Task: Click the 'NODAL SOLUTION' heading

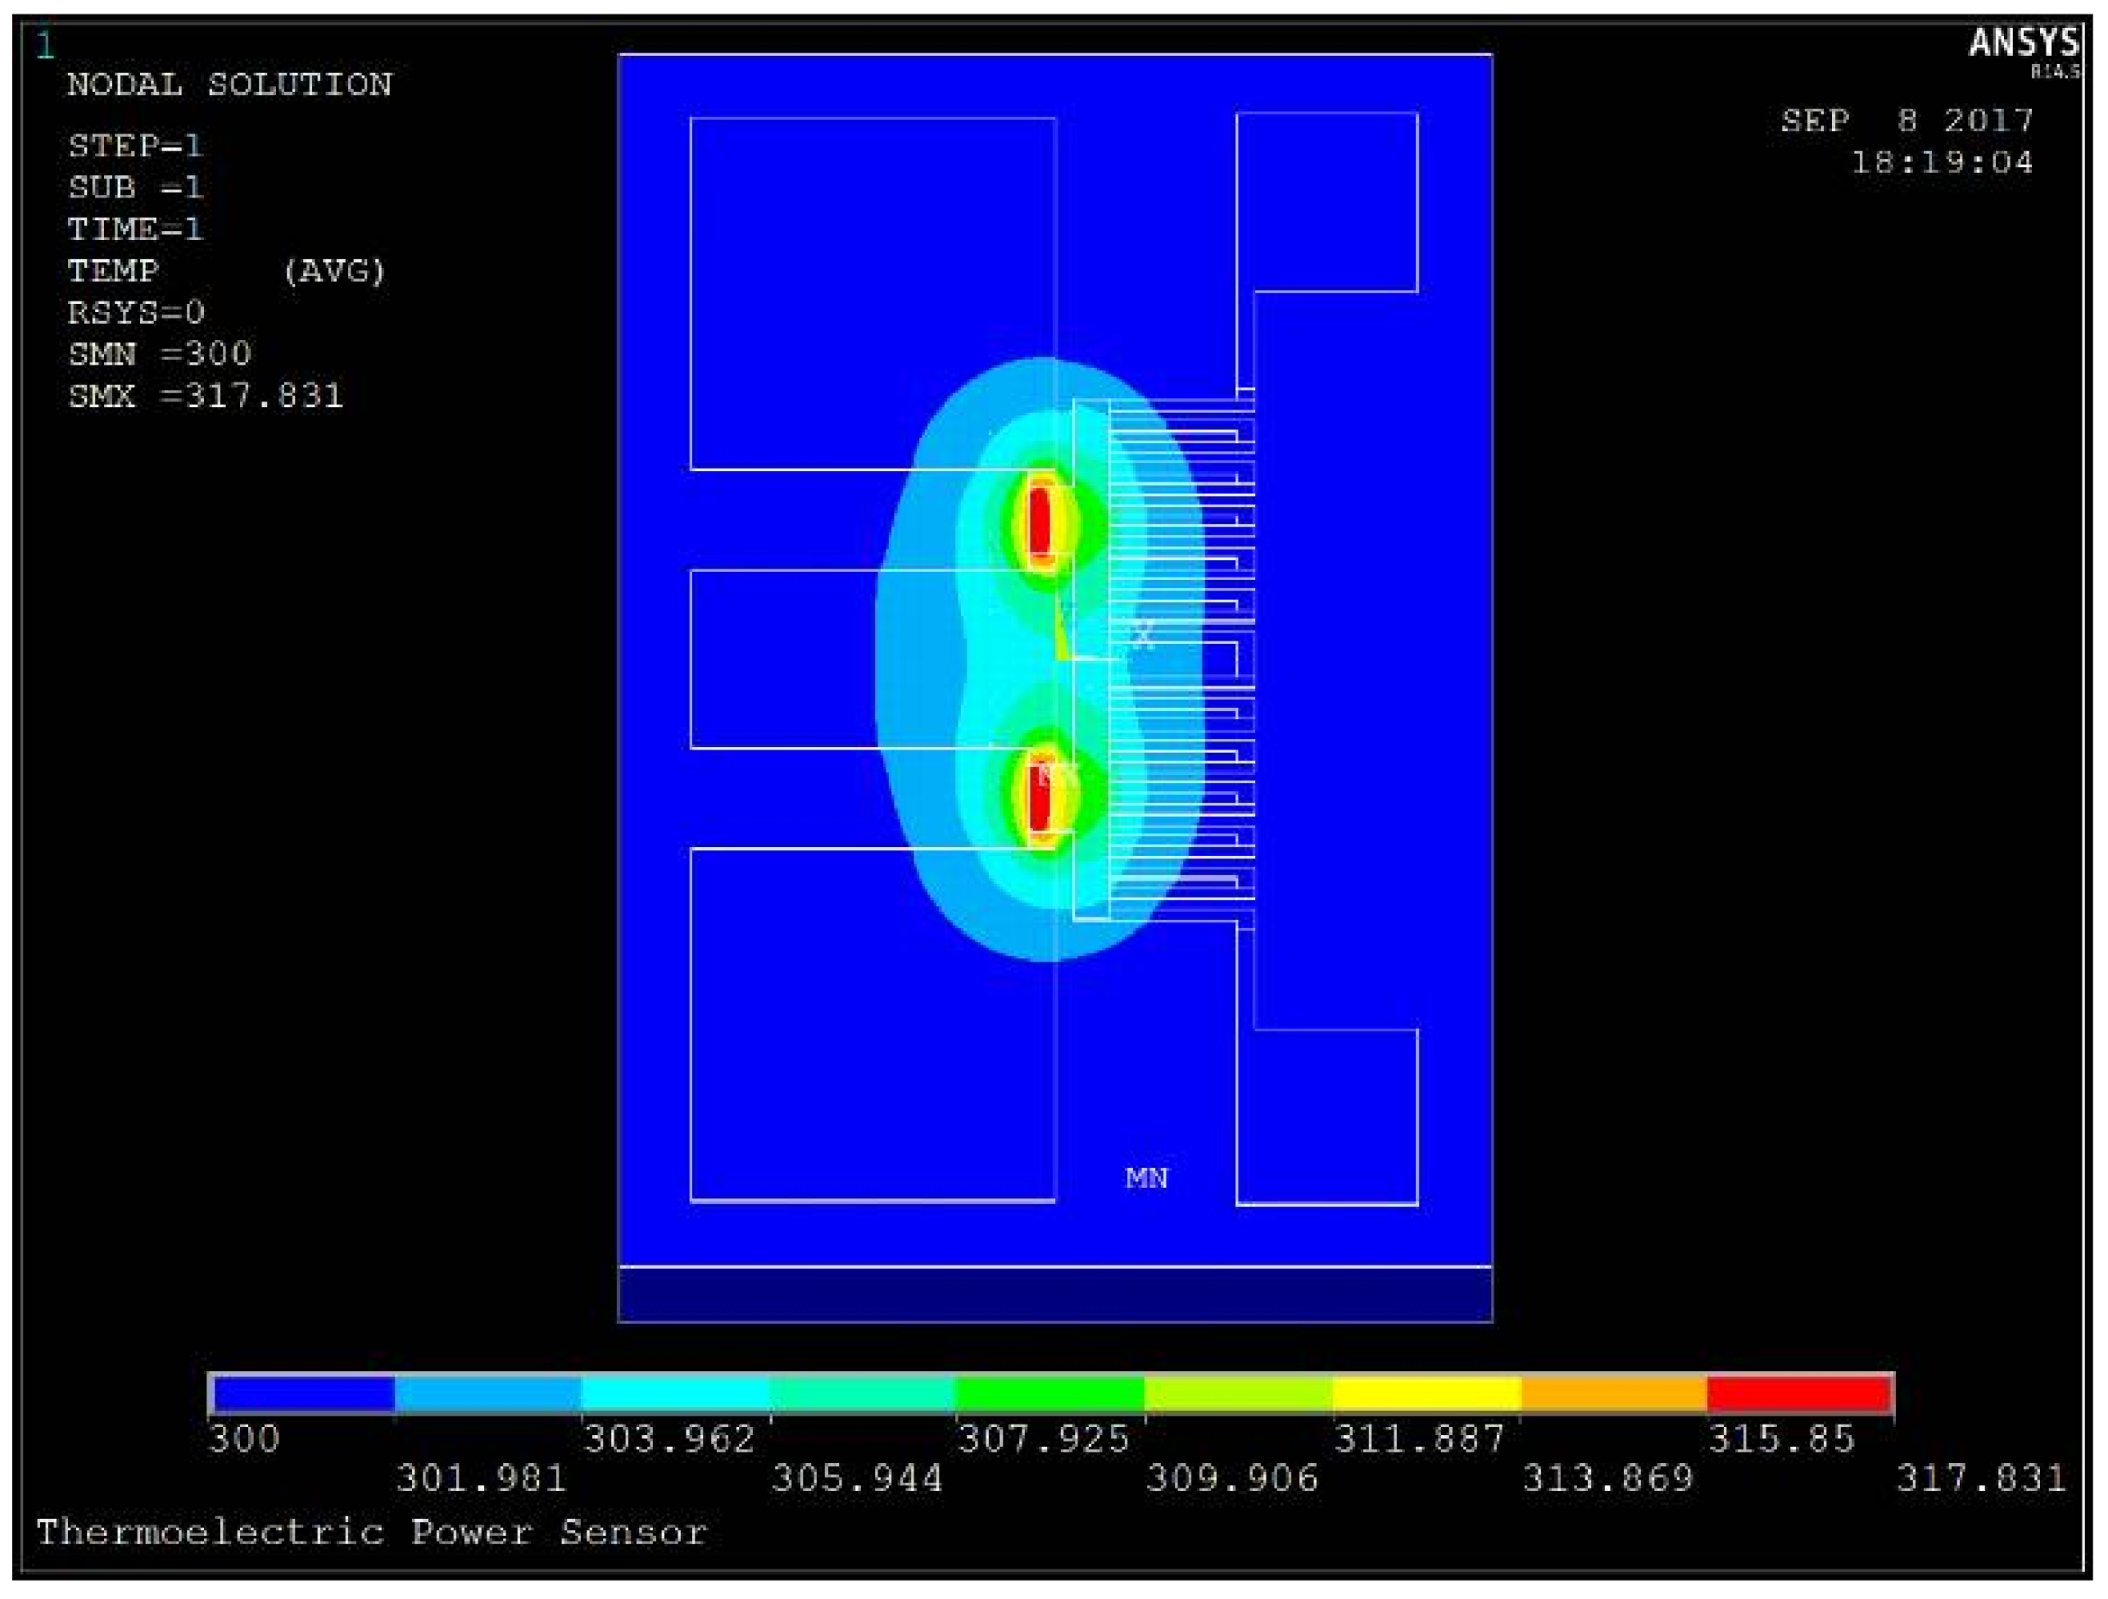Action: (230, 85)
